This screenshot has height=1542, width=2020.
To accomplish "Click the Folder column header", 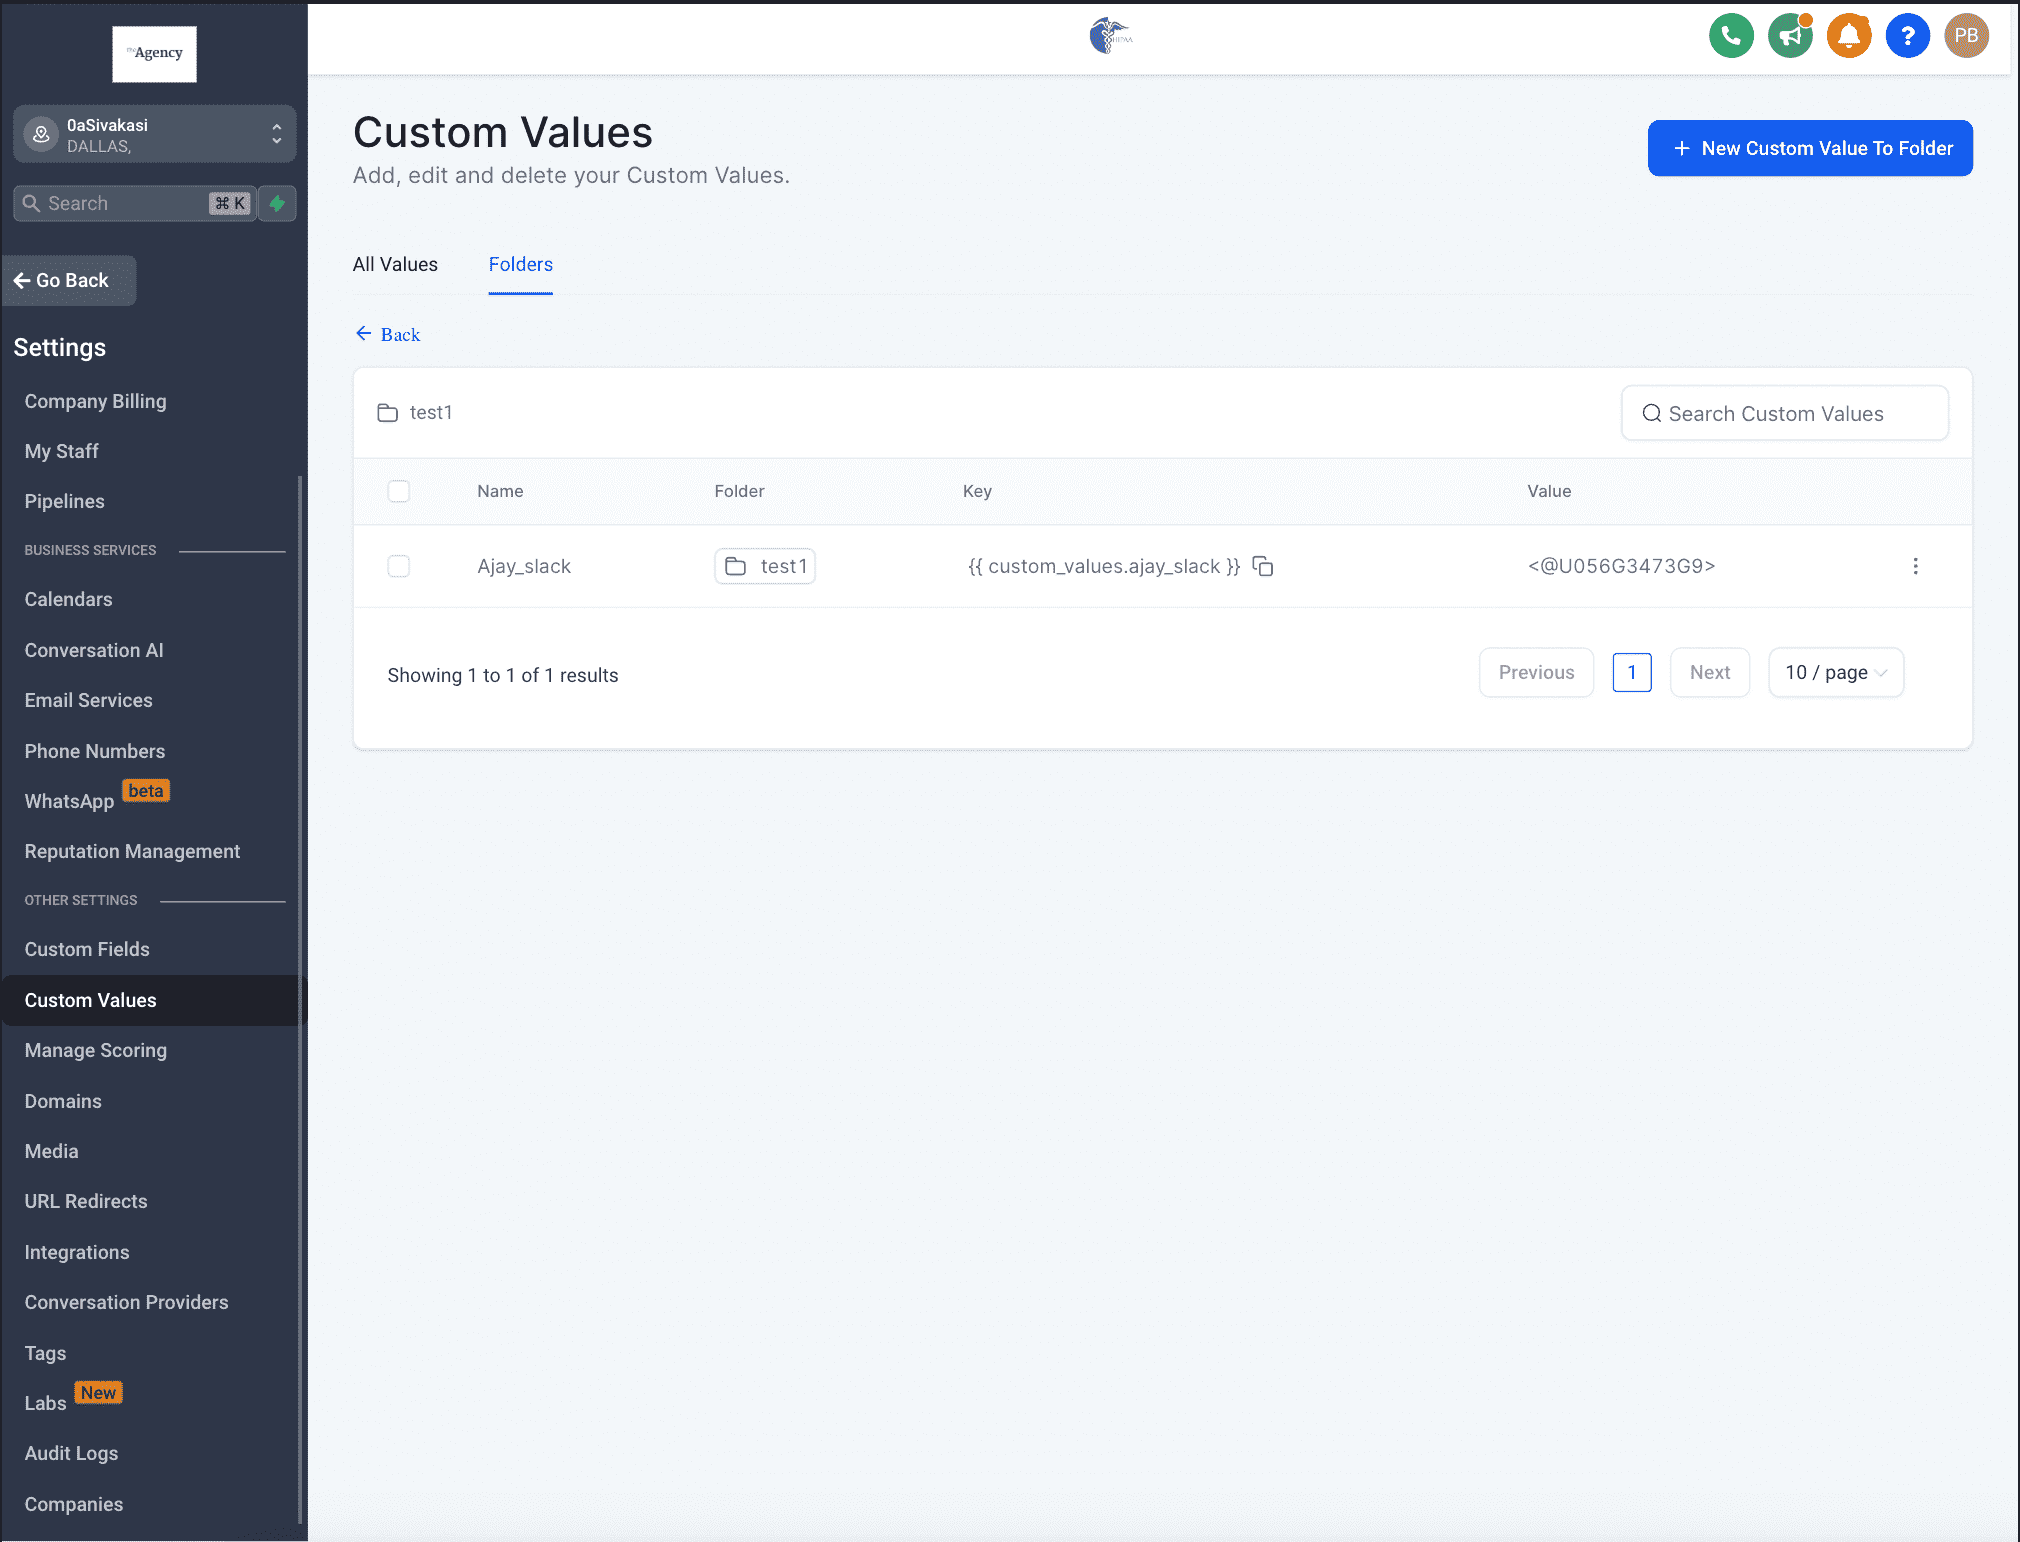I will (x=739, y=492).
